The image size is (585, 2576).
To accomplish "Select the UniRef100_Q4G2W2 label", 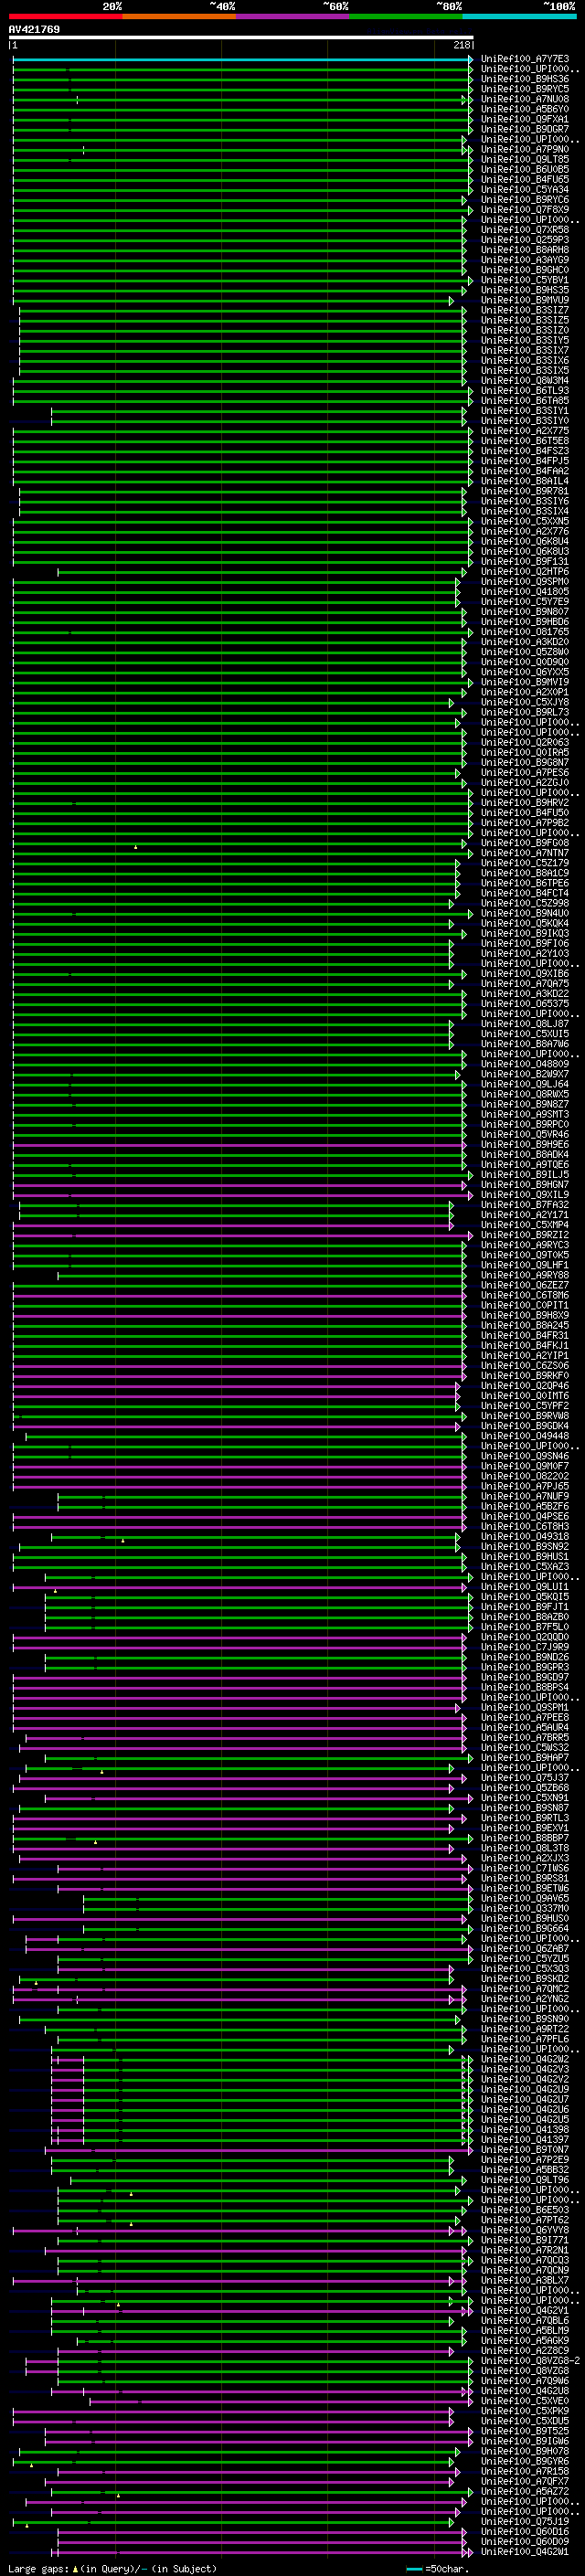I will 525,2059.
